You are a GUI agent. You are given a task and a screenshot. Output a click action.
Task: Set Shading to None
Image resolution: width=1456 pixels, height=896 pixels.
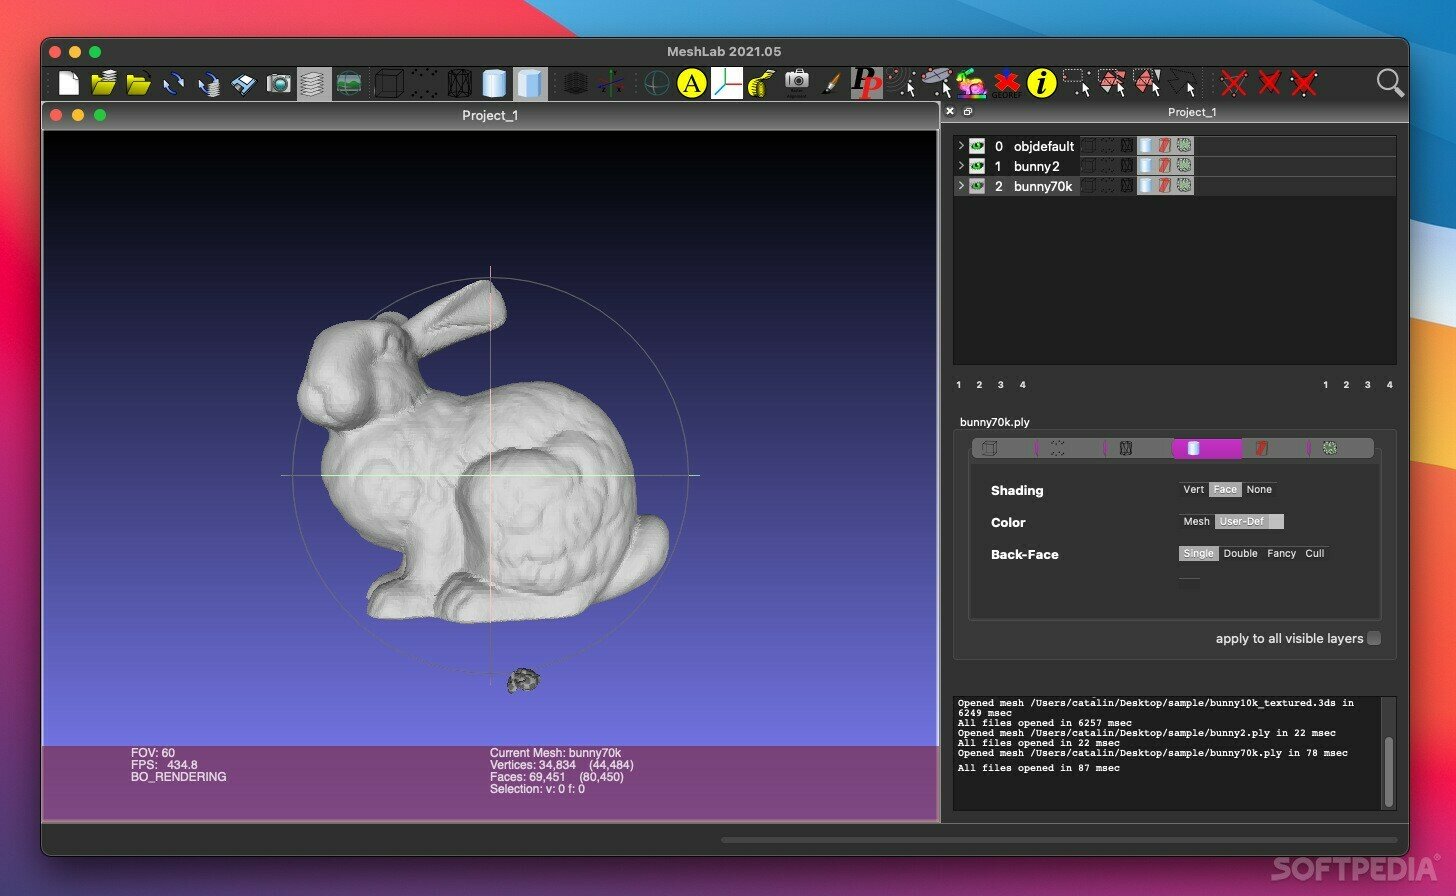[1259, 489]
